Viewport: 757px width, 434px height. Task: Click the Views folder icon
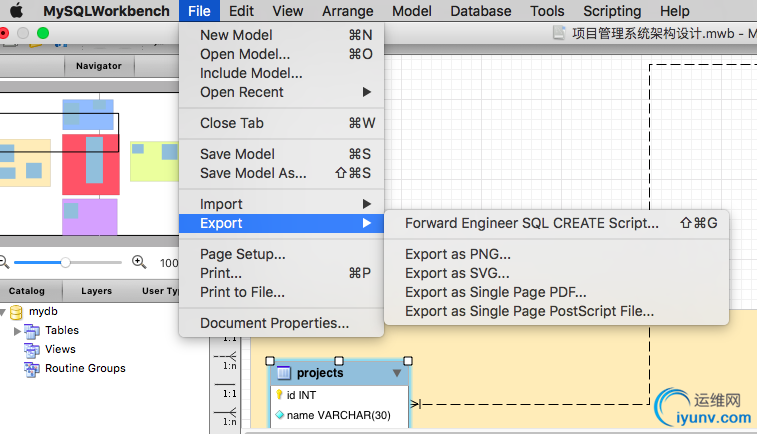point(32,350)
